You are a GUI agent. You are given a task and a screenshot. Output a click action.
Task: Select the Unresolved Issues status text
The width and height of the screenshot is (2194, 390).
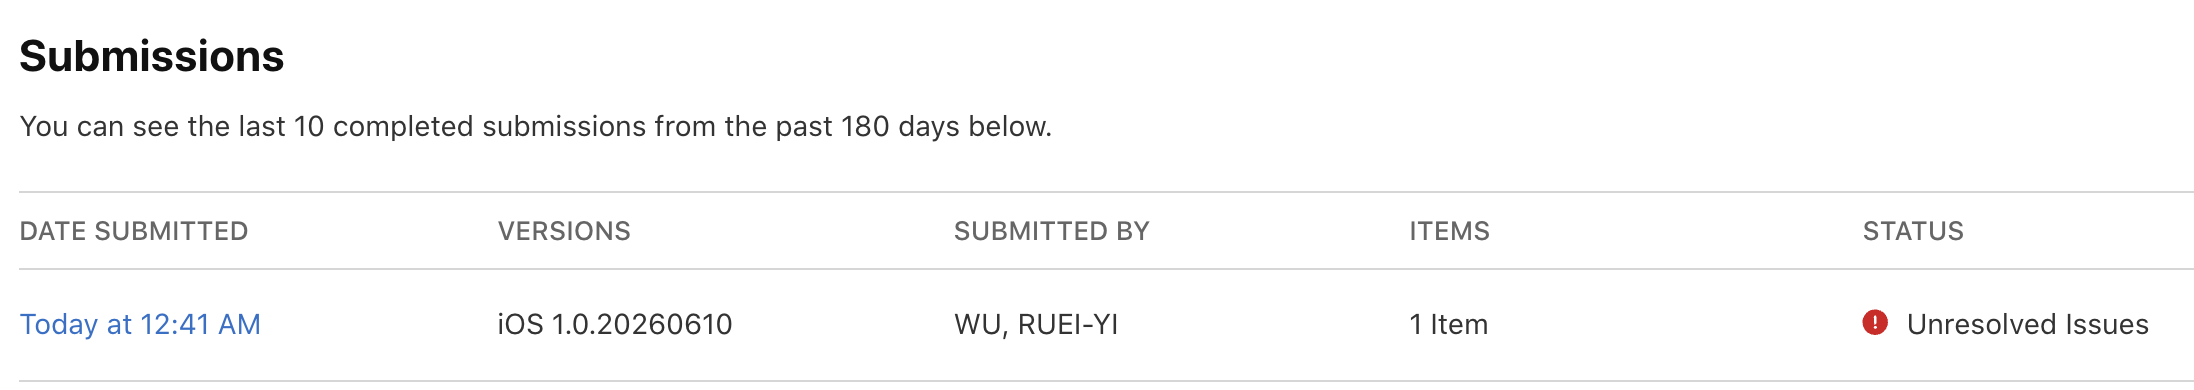click(2027, 324)
